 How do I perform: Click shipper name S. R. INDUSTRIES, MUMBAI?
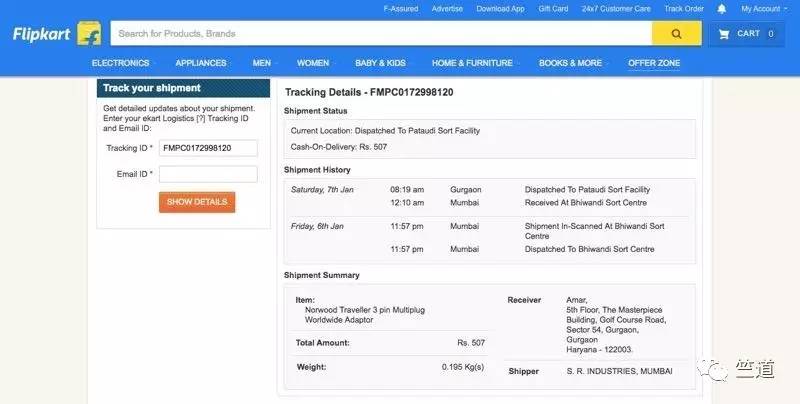tap(619, 371)
